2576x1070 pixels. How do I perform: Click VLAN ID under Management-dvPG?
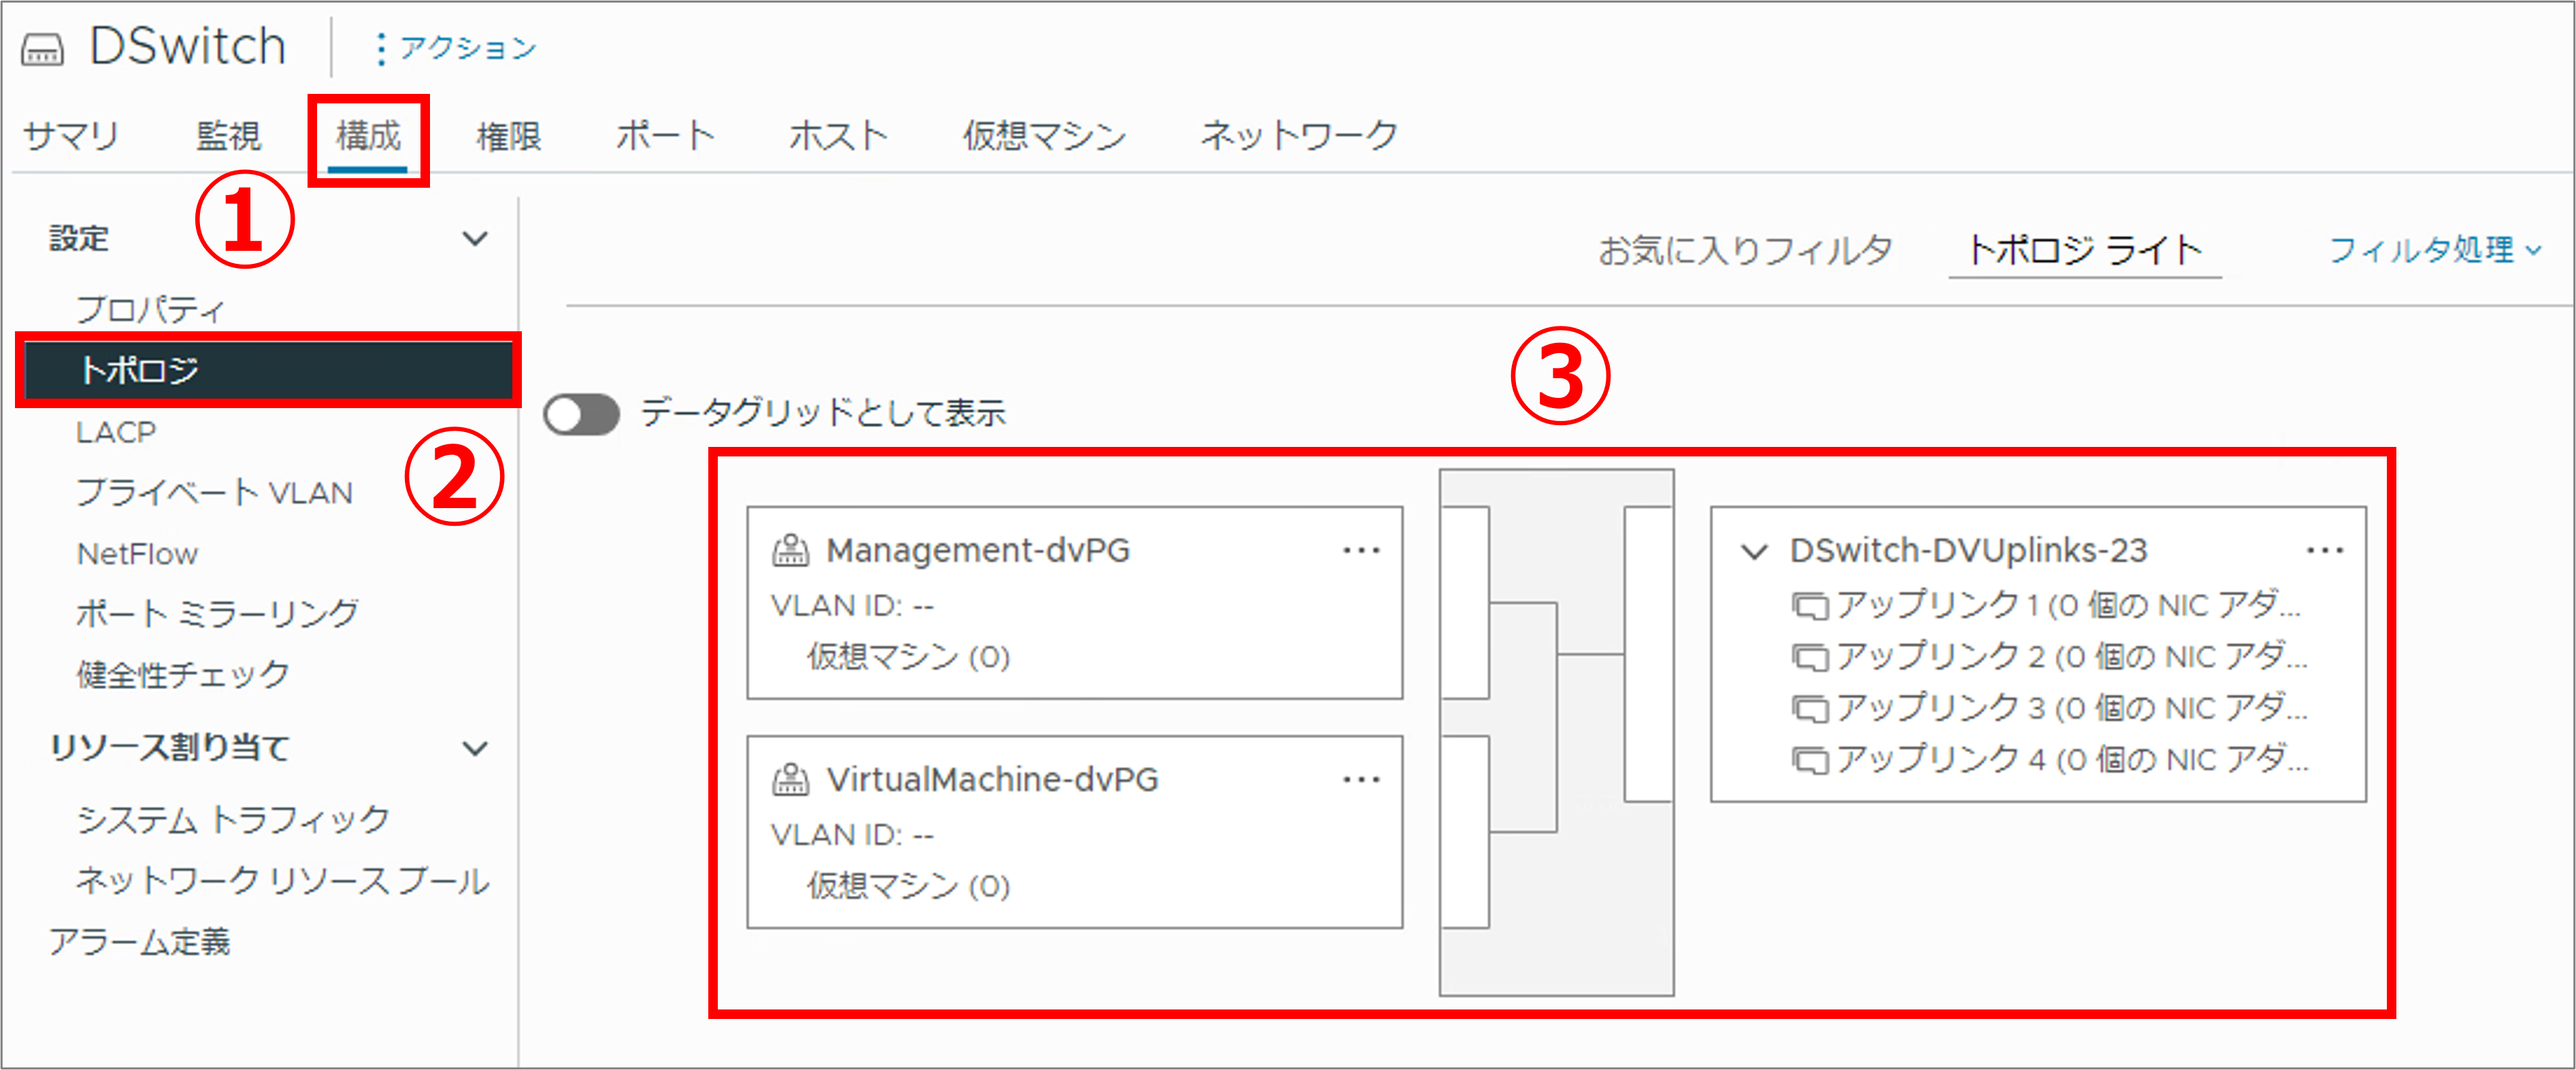852,606
